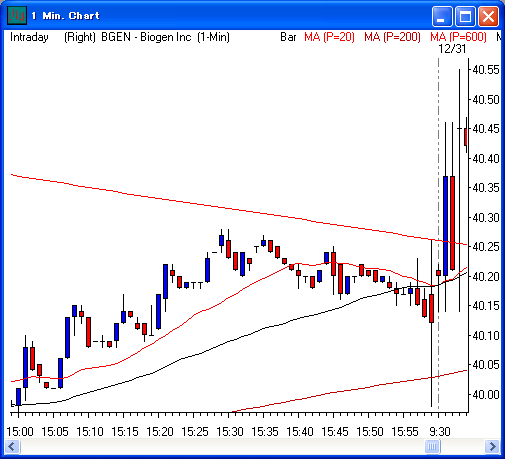Click the 12/31 date marker label
Image resolution: width=505 pixels, height=459 pixels.
point(452,49)
